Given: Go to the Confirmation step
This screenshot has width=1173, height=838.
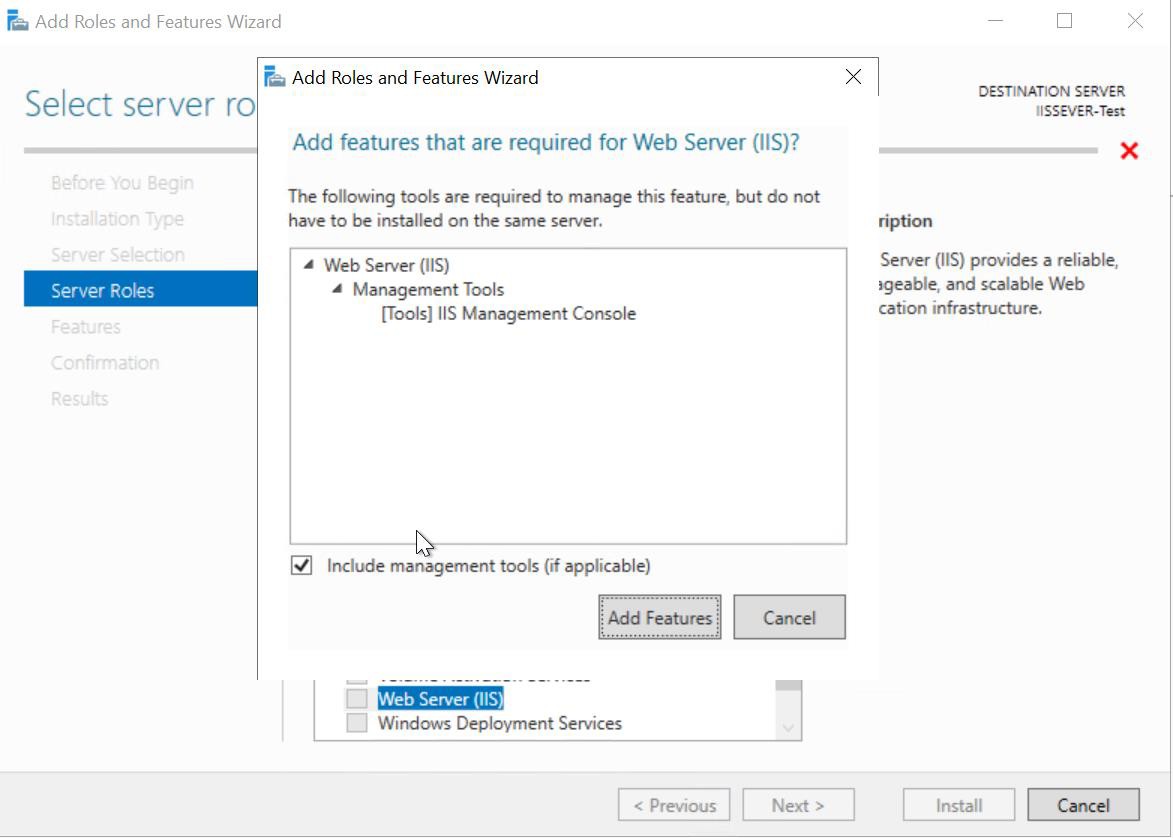Looking at the screenshot, I should pyautogui.click(x=105, y=362).
